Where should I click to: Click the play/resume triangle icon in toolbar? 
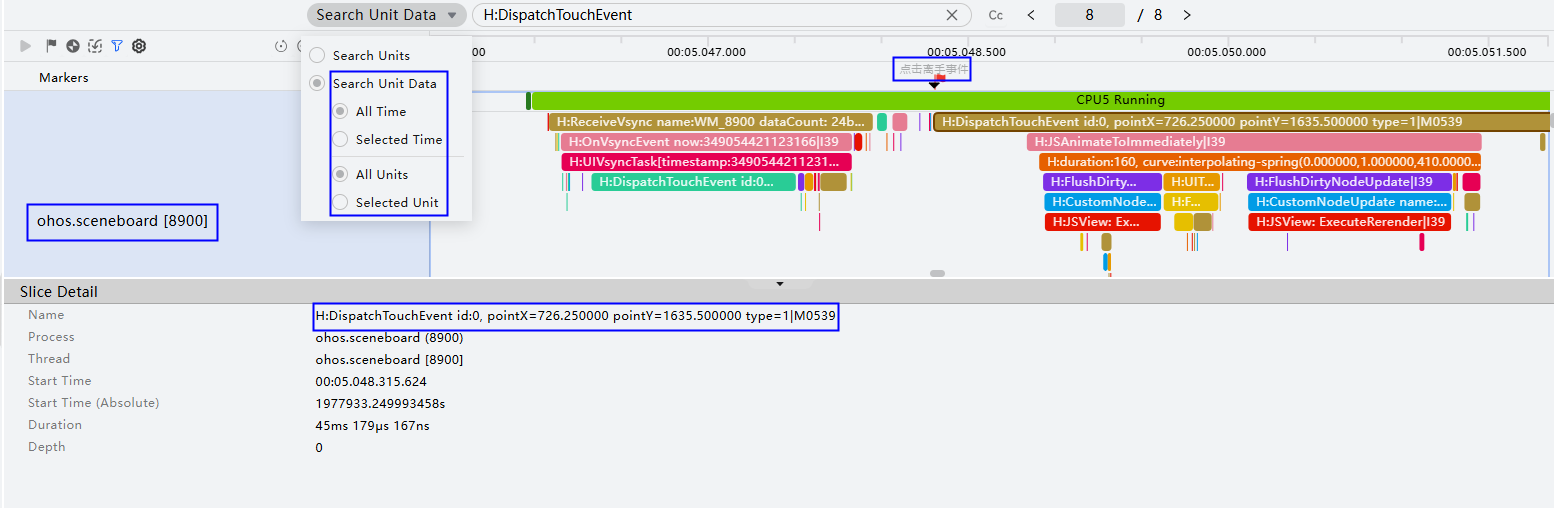coord(26,46)
